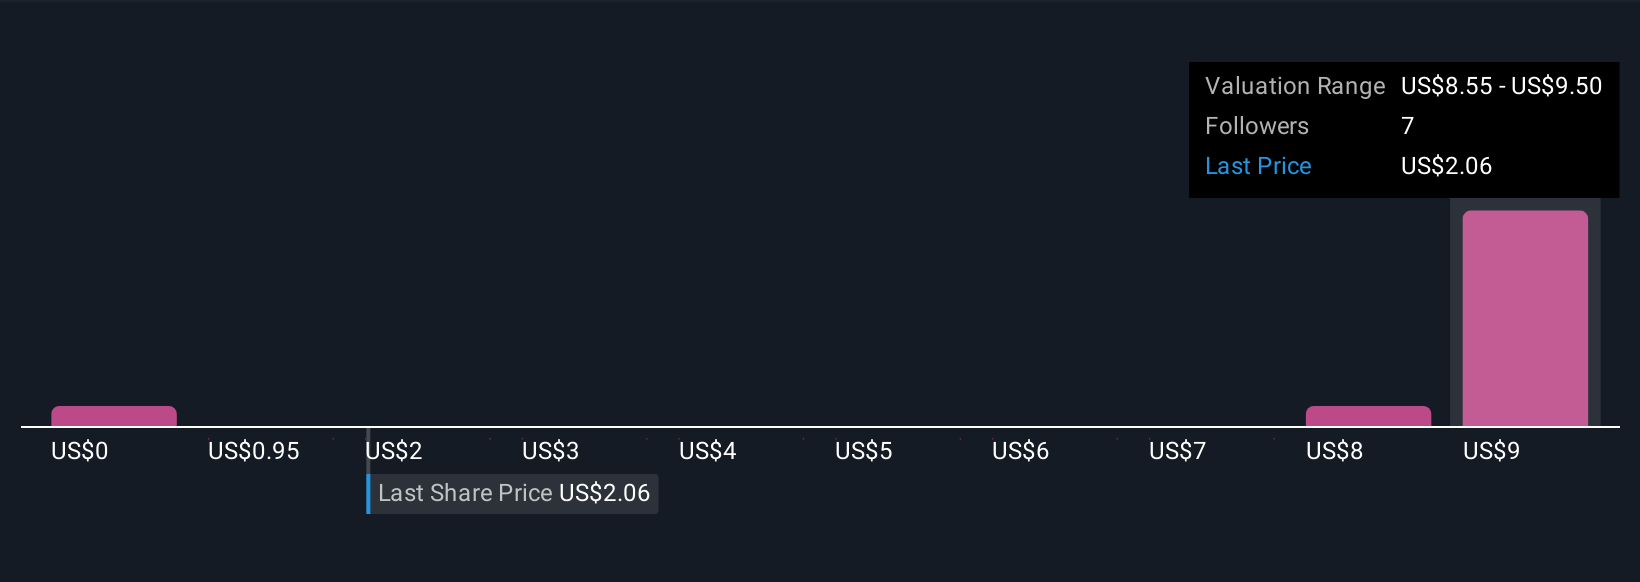Click the tall pink bar at US$9
This screenshot has height=582, width=1640.
click(x=1525, y=318)
